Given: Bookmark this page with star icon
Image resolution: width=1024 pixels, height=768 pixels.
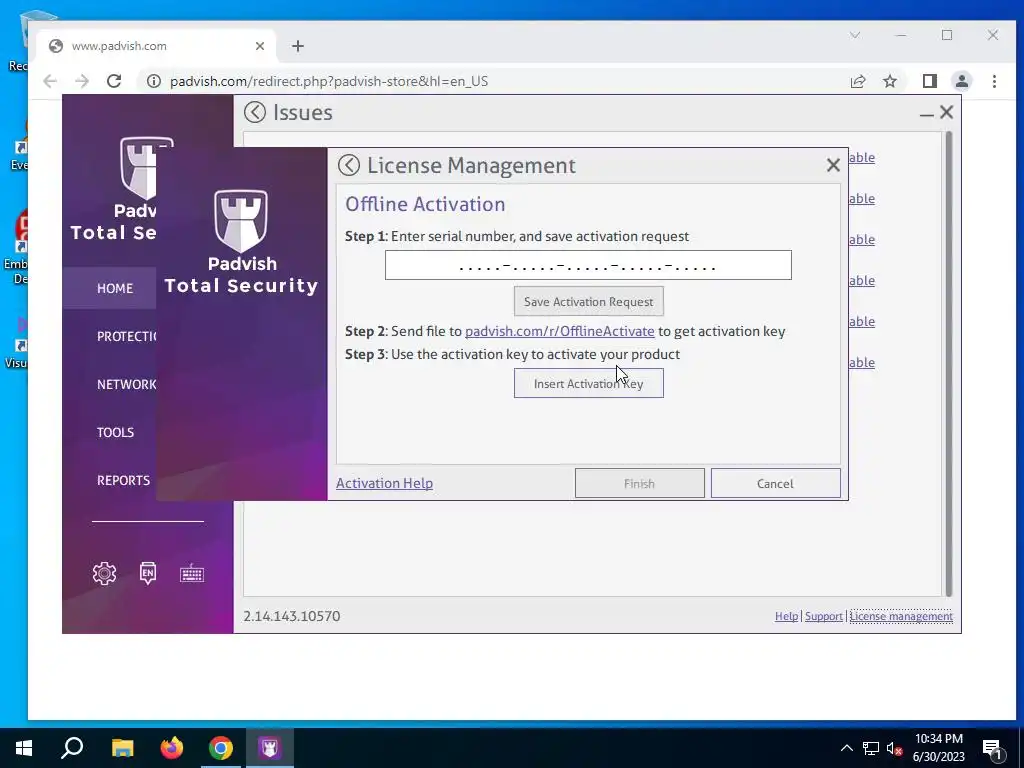Looking at the screenshot, I should tap(889, 81).
